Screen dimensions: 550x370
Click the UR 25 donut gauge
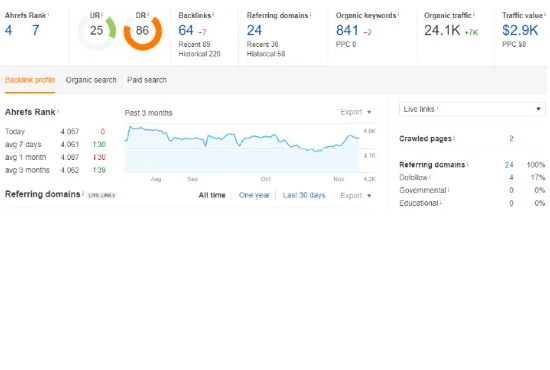(96, 32)
